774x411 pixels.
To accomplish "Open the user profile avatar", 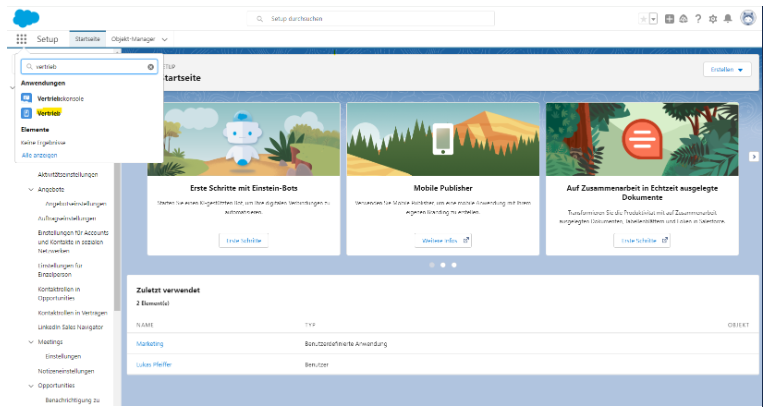I will tap(748, 18).
